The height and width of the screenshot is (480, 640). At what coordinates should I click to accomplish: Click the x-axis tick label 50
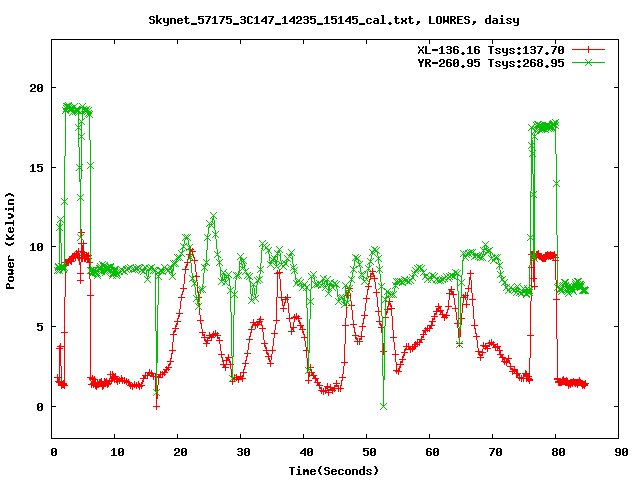pos(369,452)
